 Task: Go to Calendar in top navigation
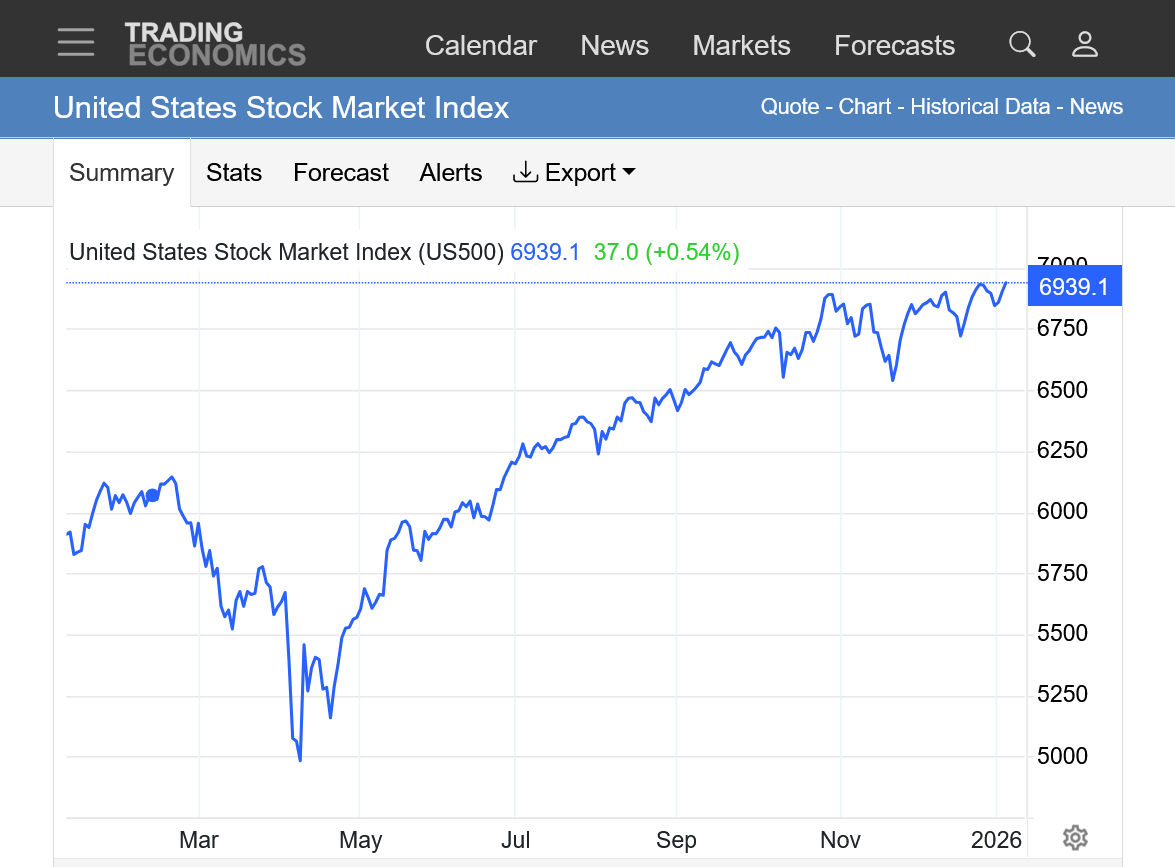pyautogui.click(x=481, y=46)
